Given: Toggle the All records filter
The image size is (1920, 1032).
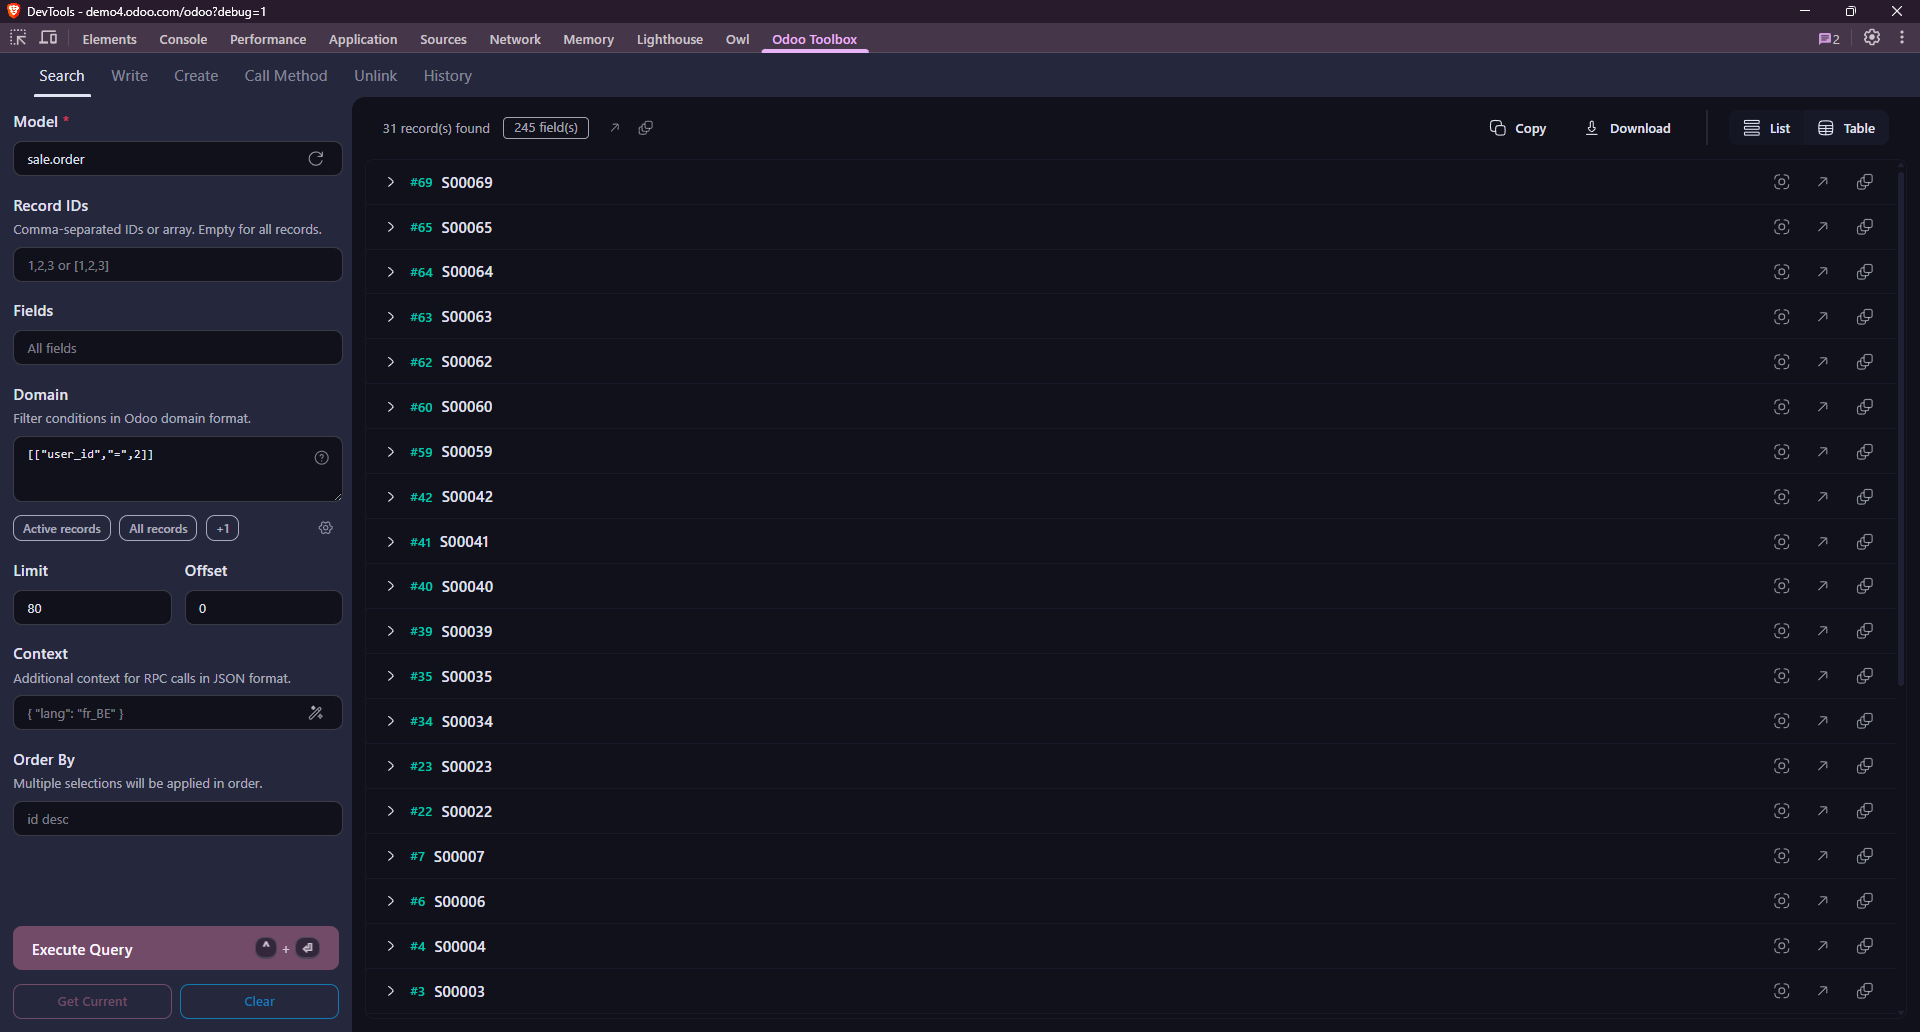Looking at the screenshot, I should pos(157,528).
